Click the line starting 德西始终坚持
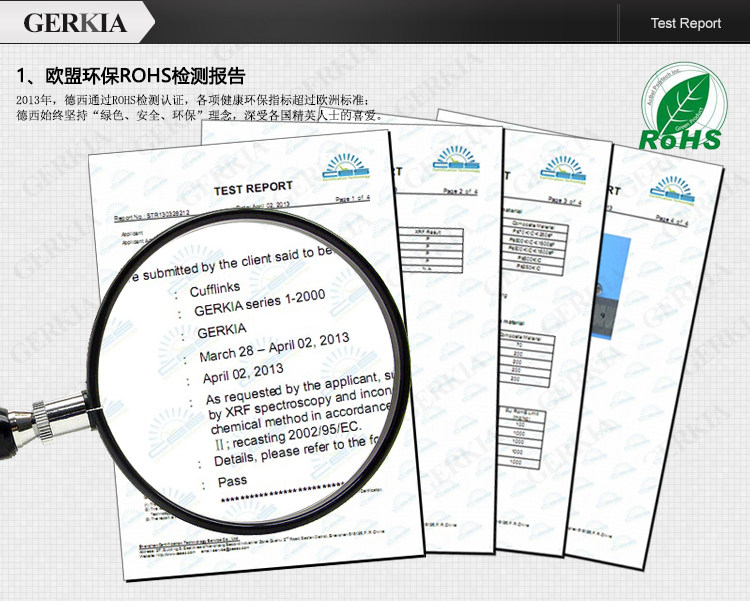The width and height of the screenshot is (750, 601). coord(199,115)
